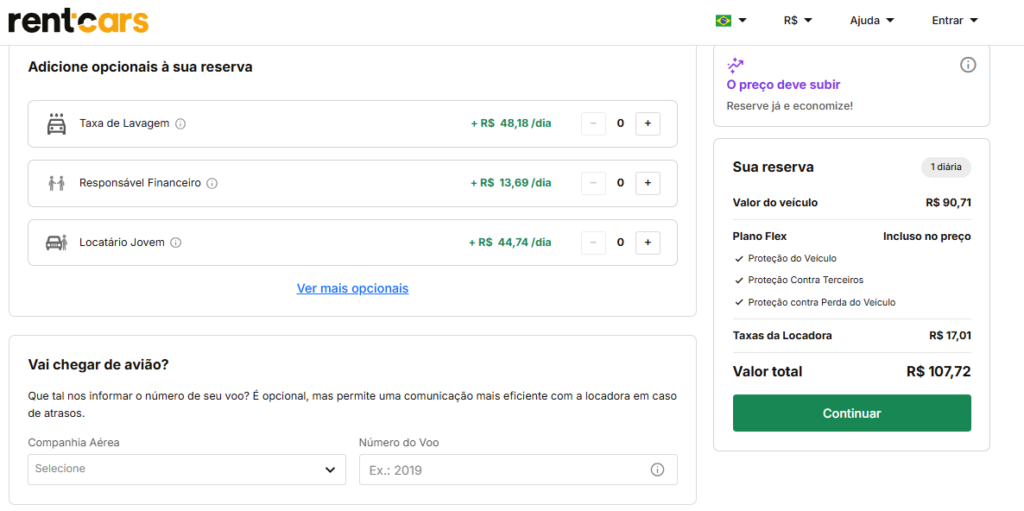The width and height of the screenshot is (1024, 511).
Task: Increase Locatário Jovem quantity
Action: (648, 242)
